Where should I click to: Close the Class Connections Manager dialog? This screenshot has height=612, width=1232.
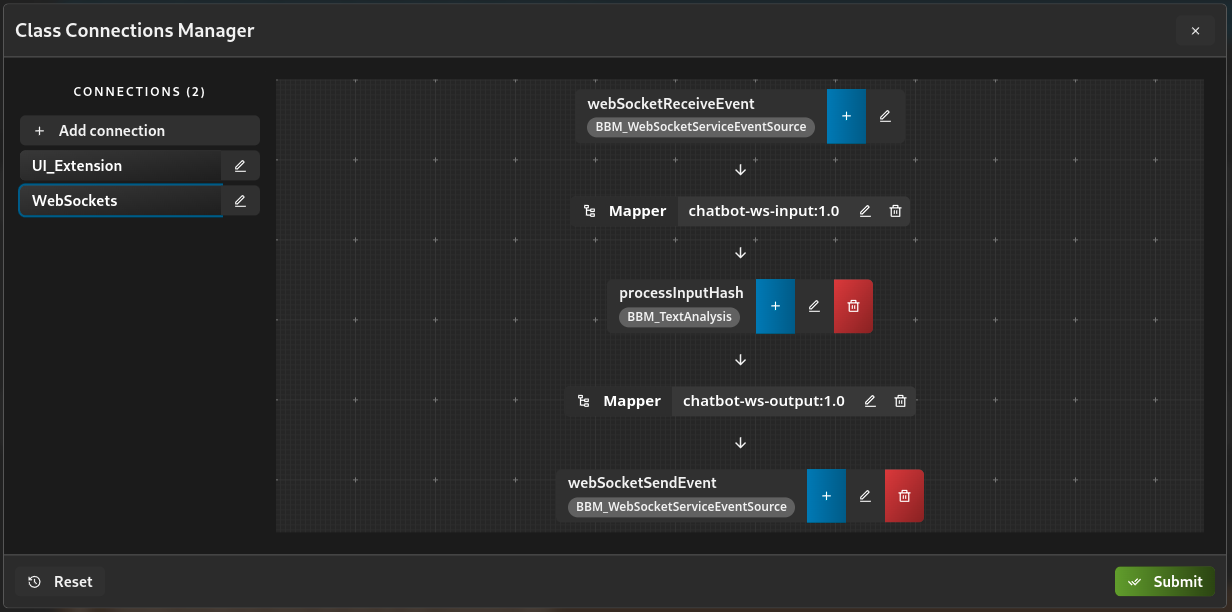tap(1195, 31)
